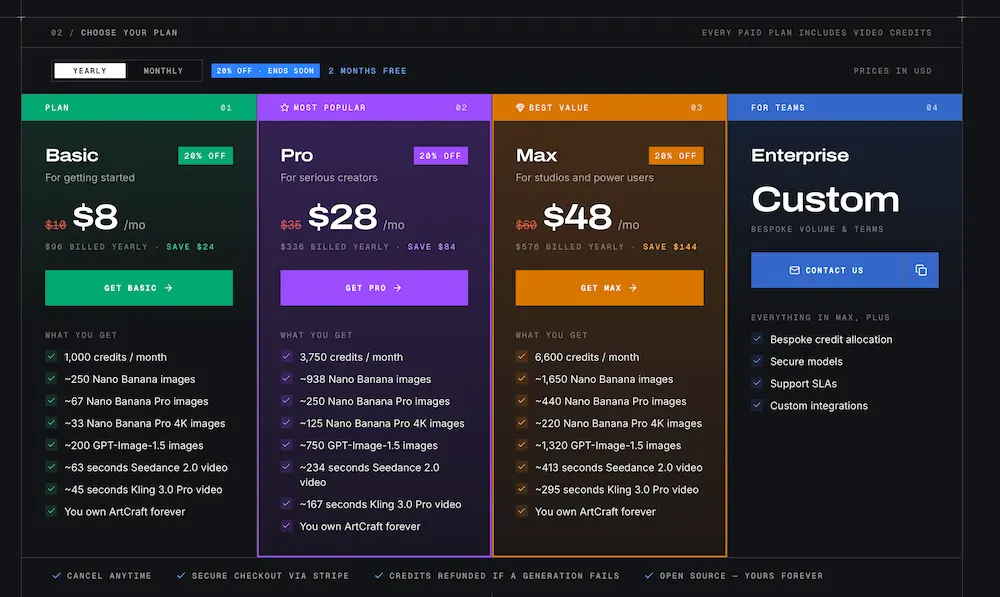Select the PLAN 01 header tab
This screenshot has width=1000, height=597.
pyautogui.click(x=139, y=108)
